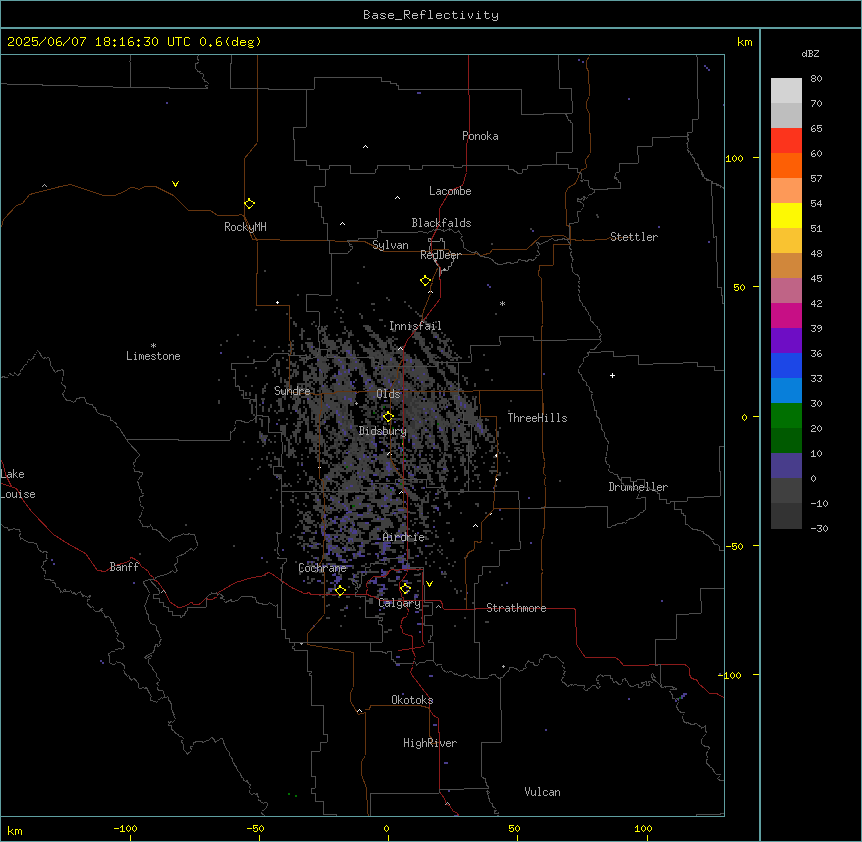
Task: Click the Olds town label
Action: (x=388, y=394)
